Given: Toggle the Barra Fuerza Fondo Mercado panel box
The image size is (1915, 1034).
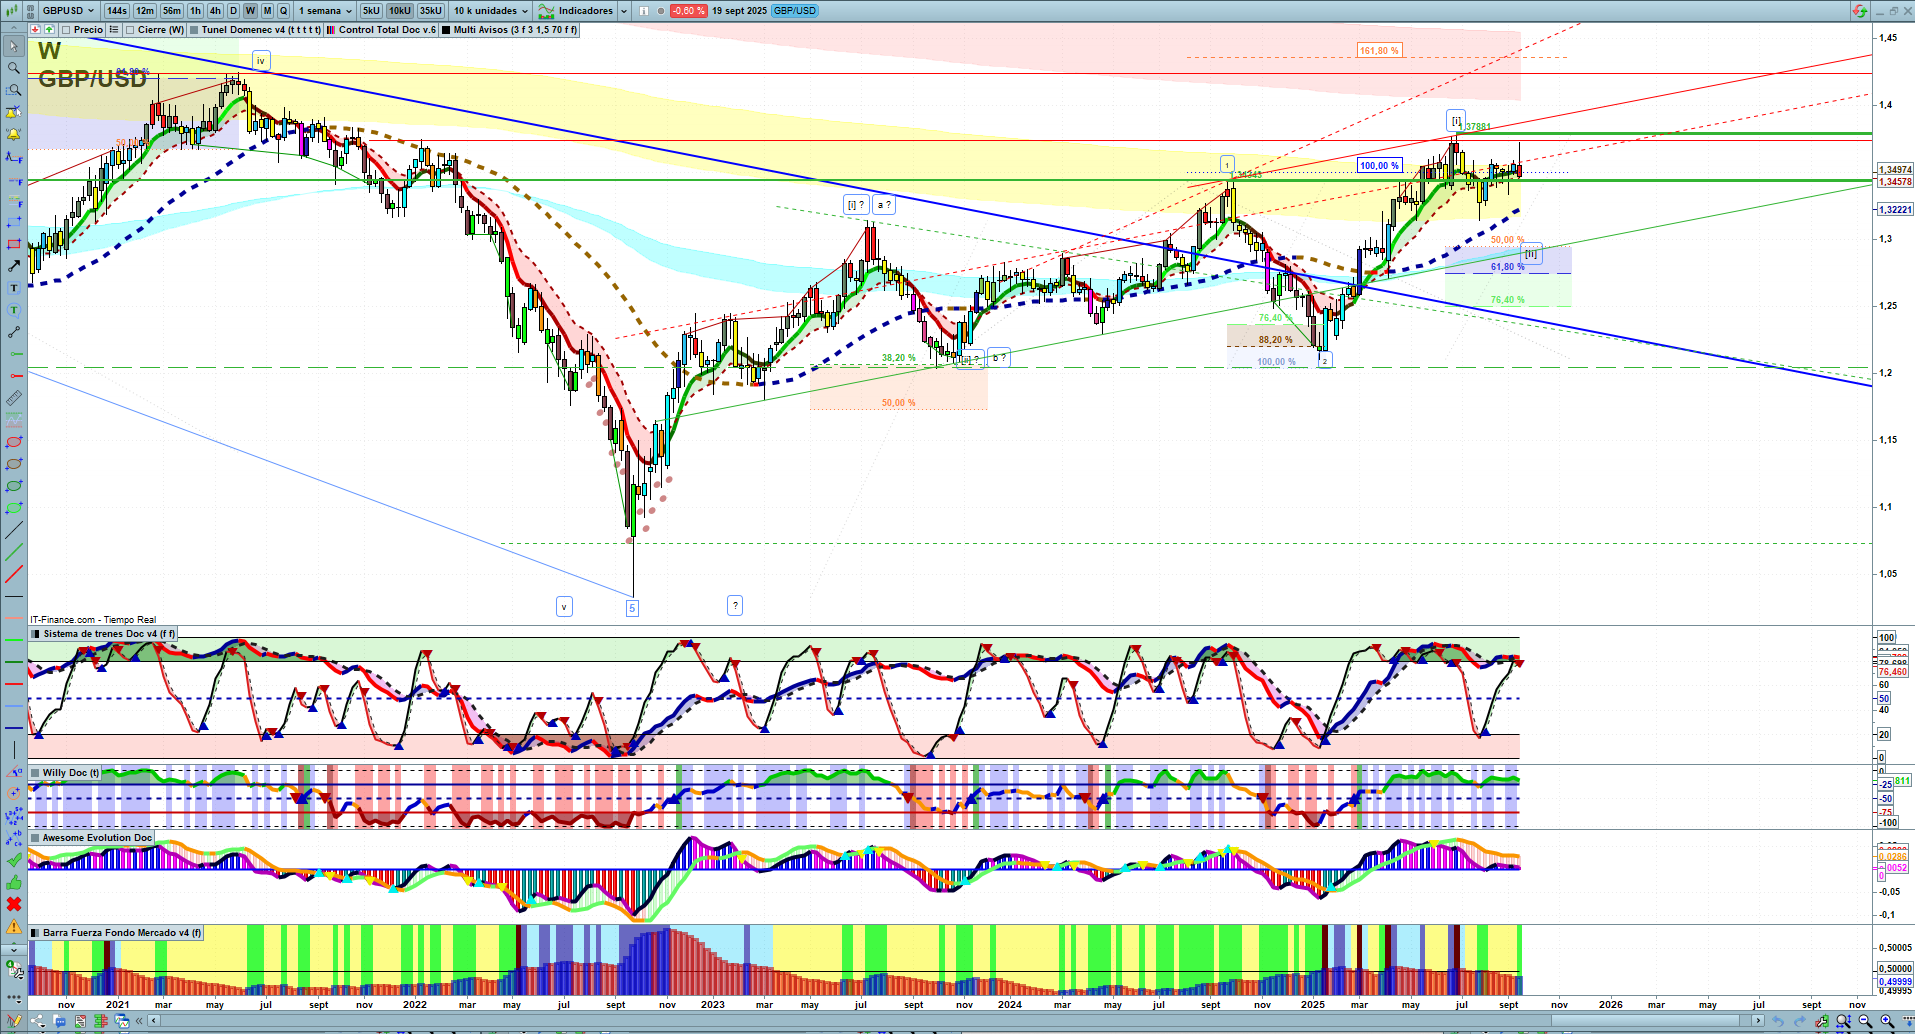Looking at the screenshot, I should [x=36, y=933].
